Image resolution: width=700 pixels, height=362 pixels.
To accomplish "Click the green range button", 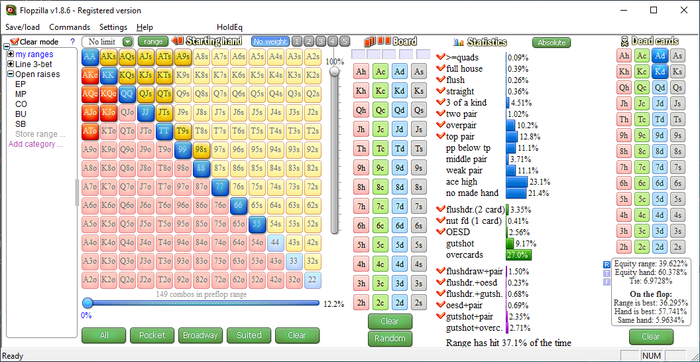I will (153, 42).
